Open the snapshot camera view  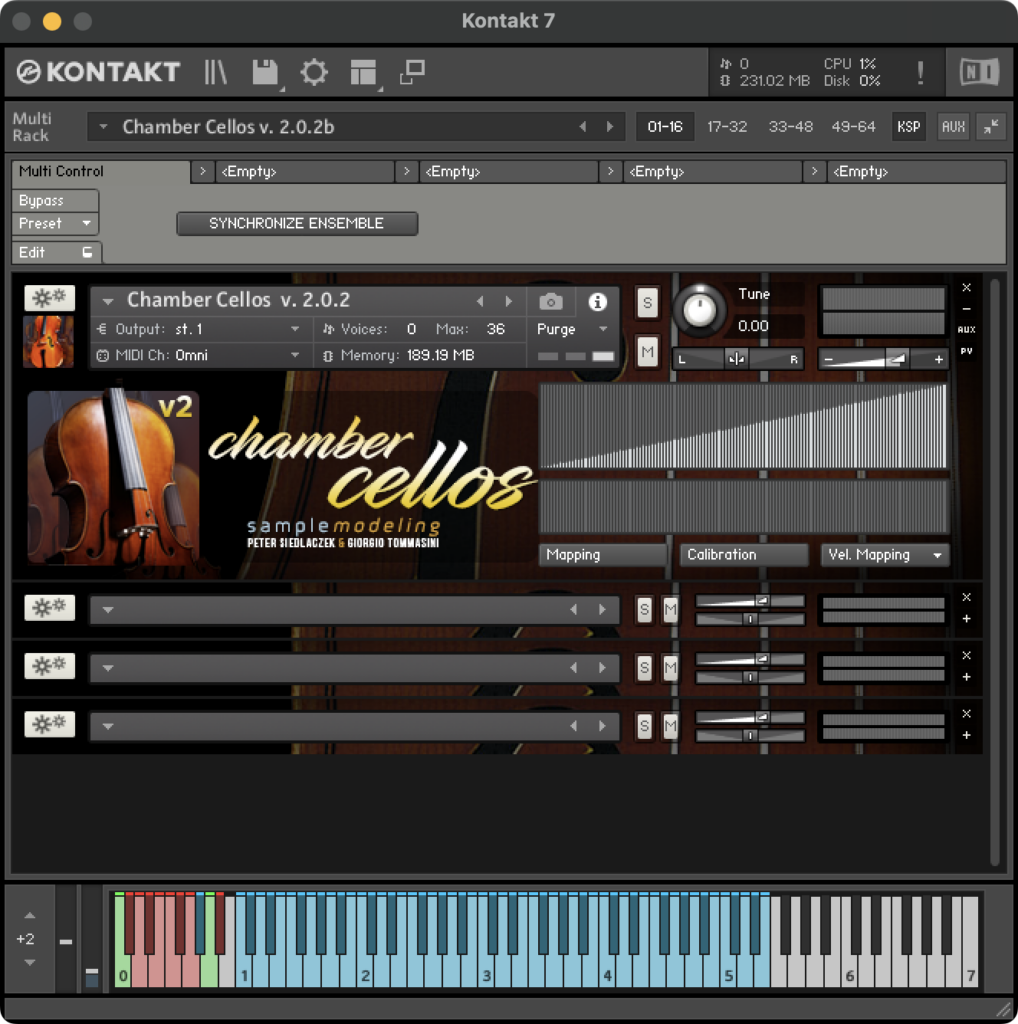(x=550, y=302)
